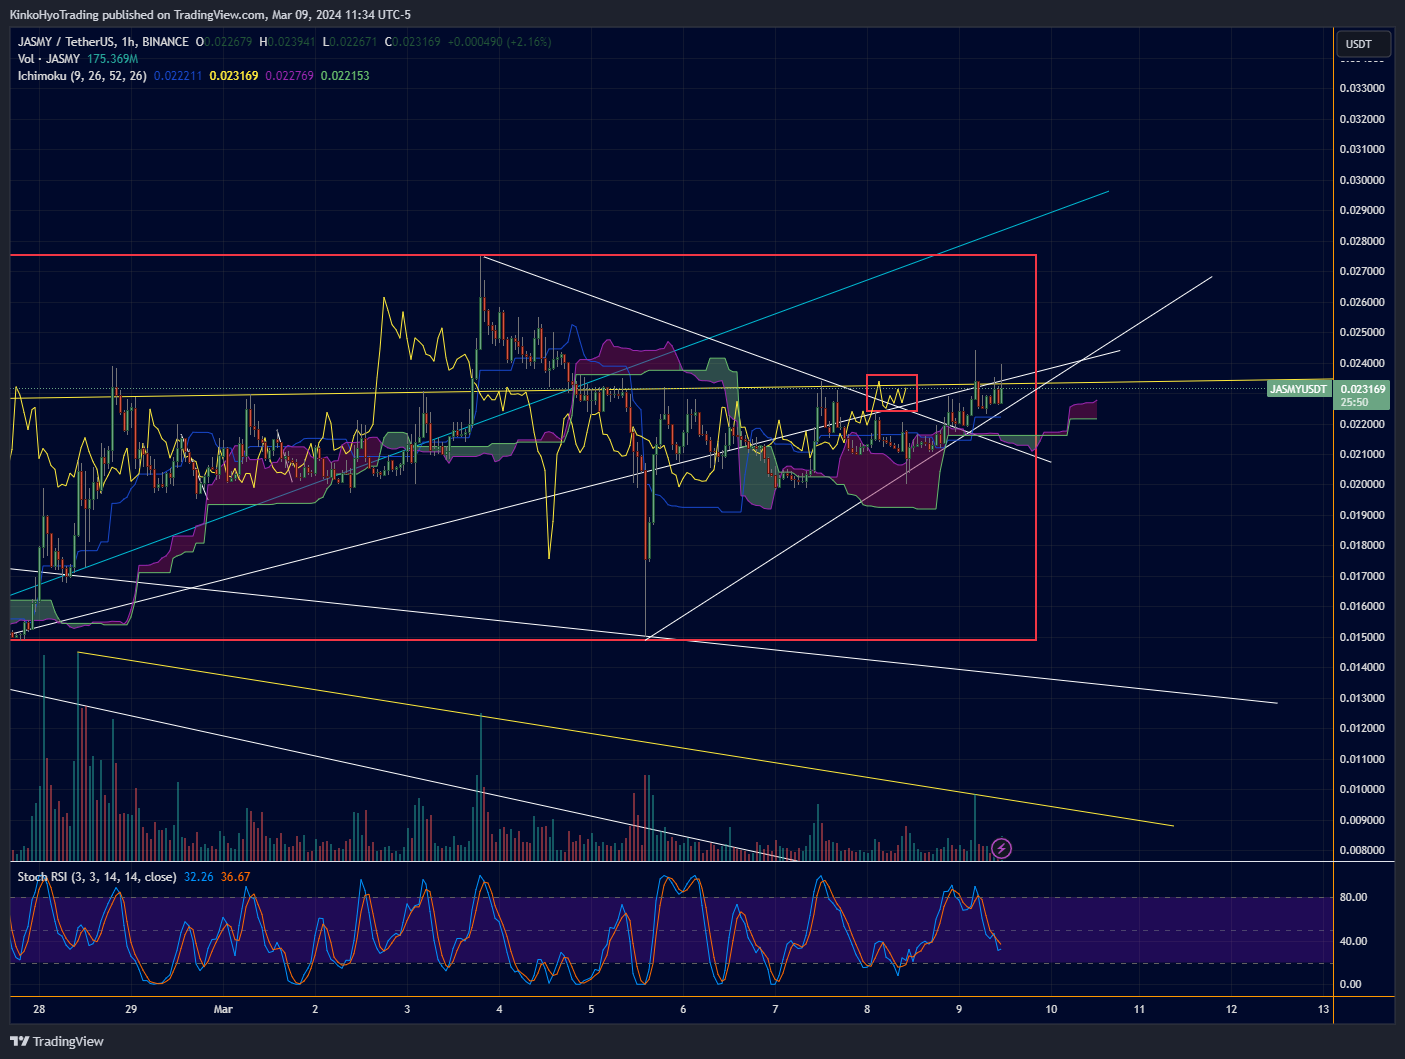Viewport: 1405px width, 1059px height.
Task: Click the Stoch RSI K value 32.26
Action: 199,877
